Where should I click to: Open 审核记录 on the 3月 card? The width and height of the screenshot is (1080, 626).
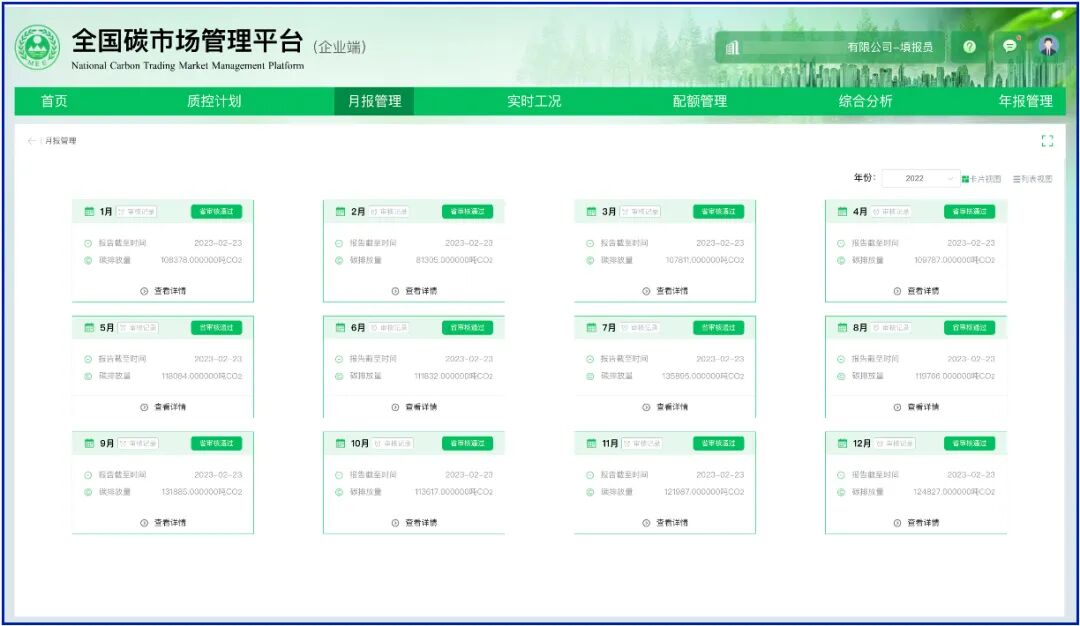(640, 211)
